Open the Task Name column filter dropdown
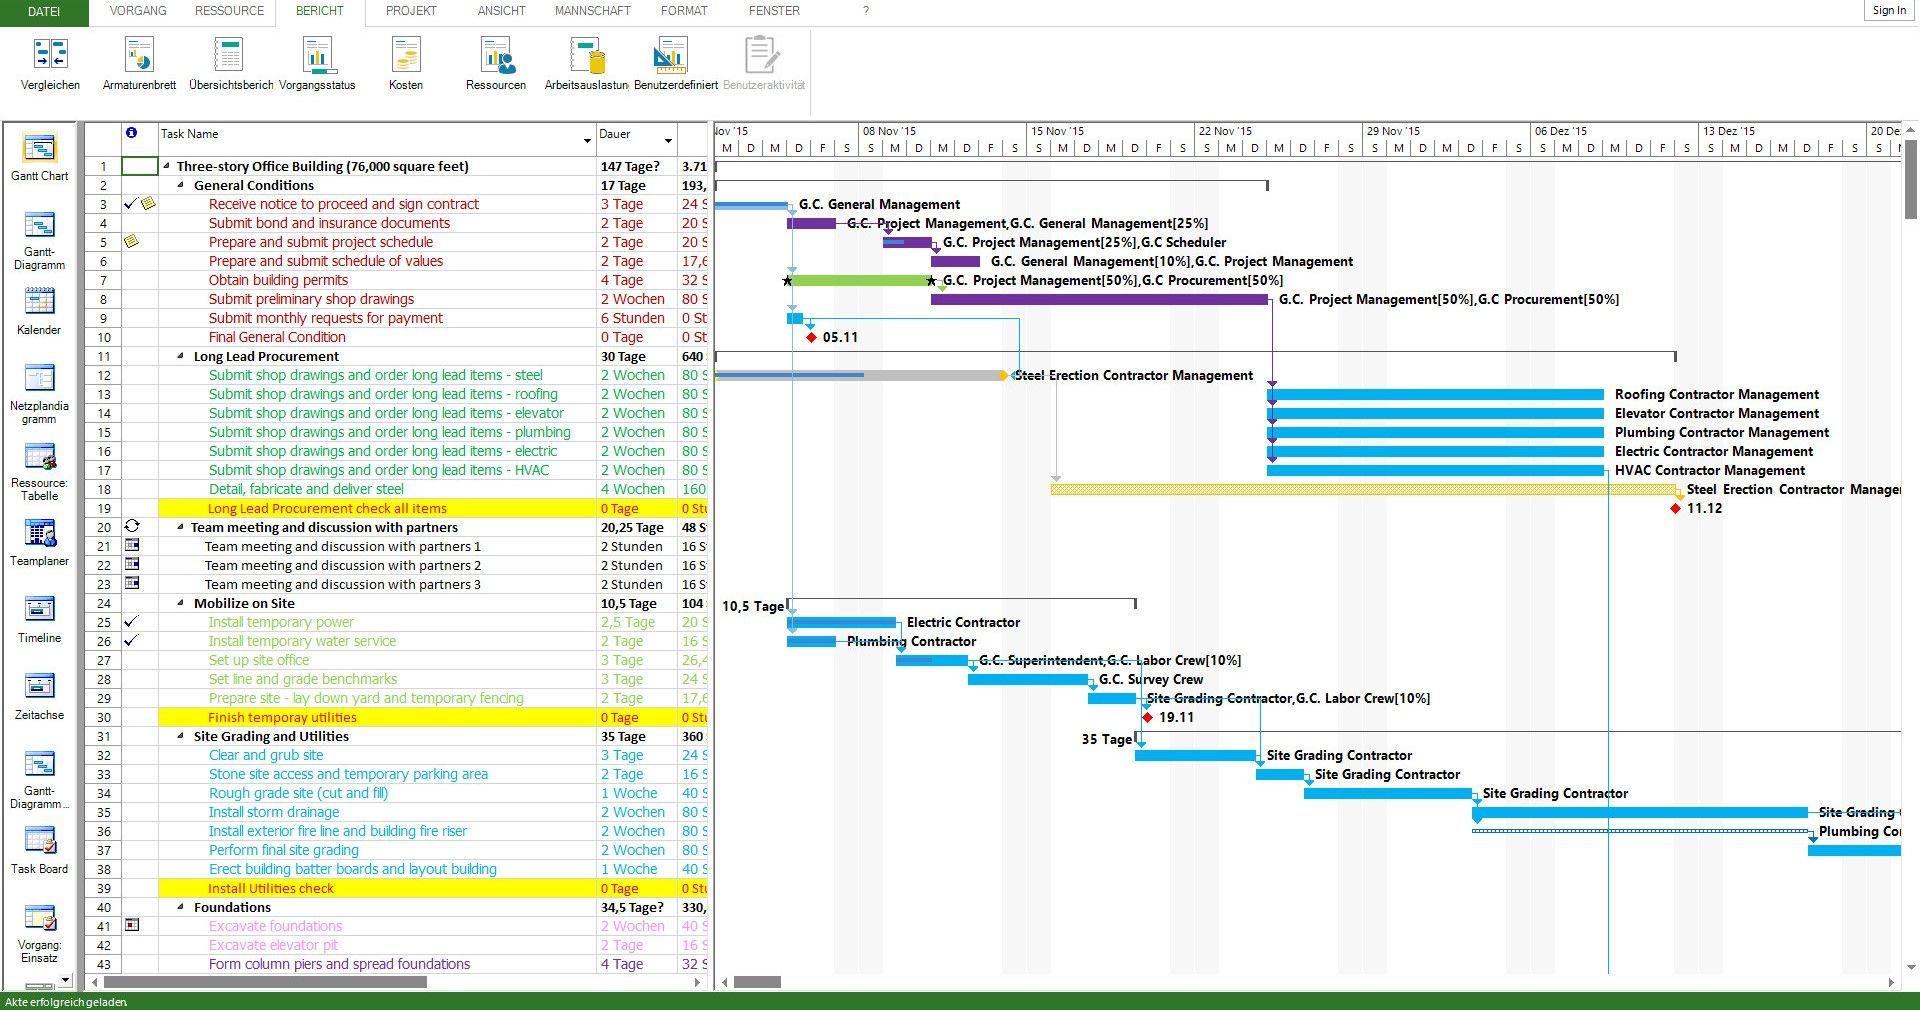This screenshot has height=1010, width=1920. point(587,141)
